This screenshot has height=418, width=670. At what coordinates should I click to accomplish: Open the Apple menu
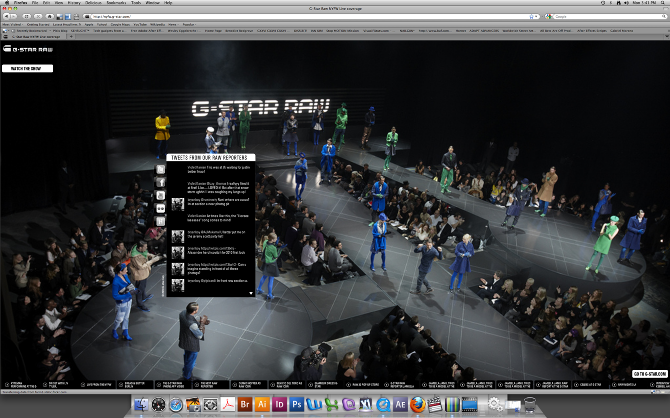(x=7, y=3)
